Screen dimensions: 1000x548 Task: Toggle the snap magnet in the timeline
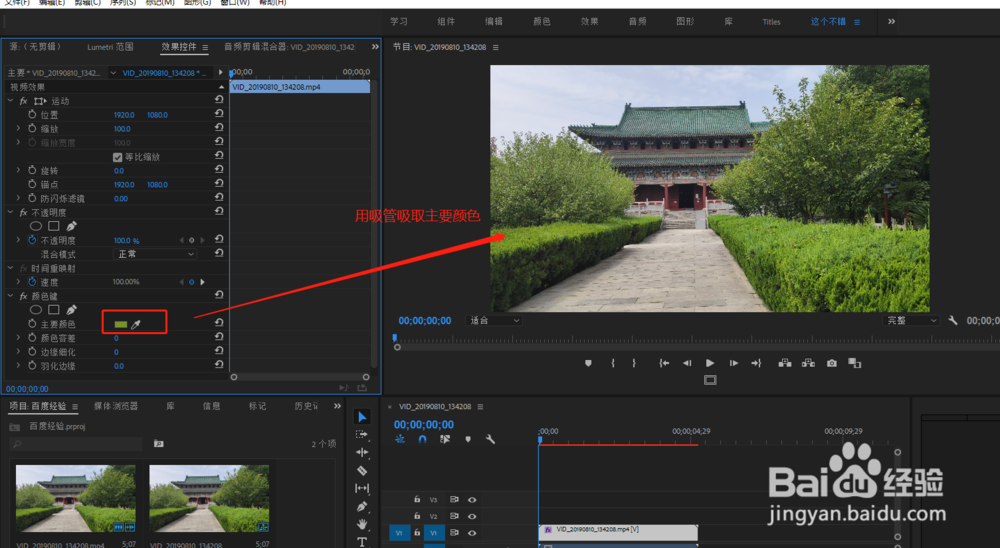(422, 440)
